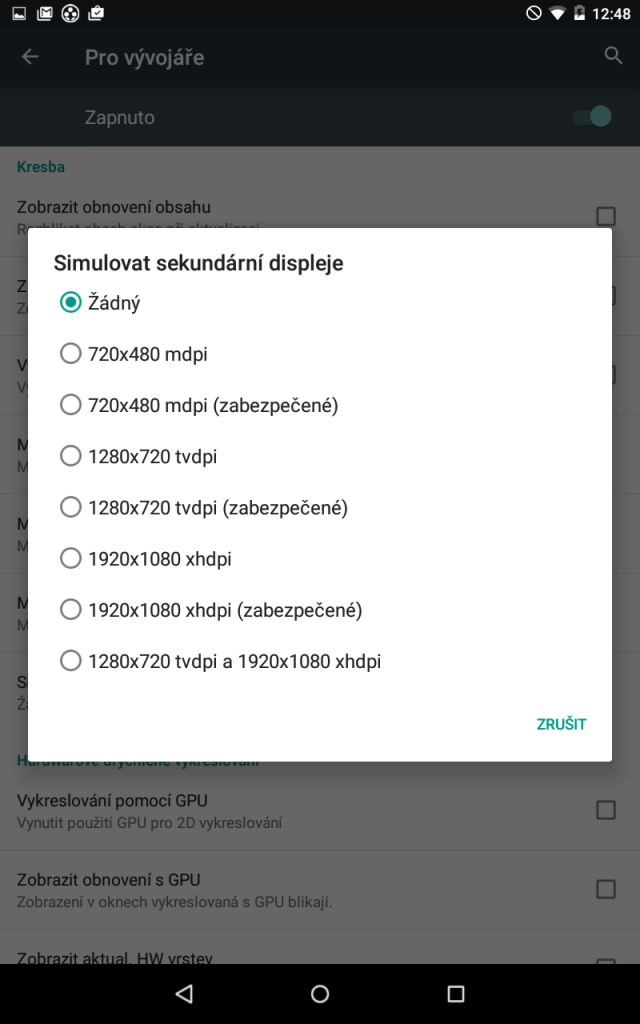Enable Zobrazit obnovení s GPU checkbox

(x=606, y=889)
